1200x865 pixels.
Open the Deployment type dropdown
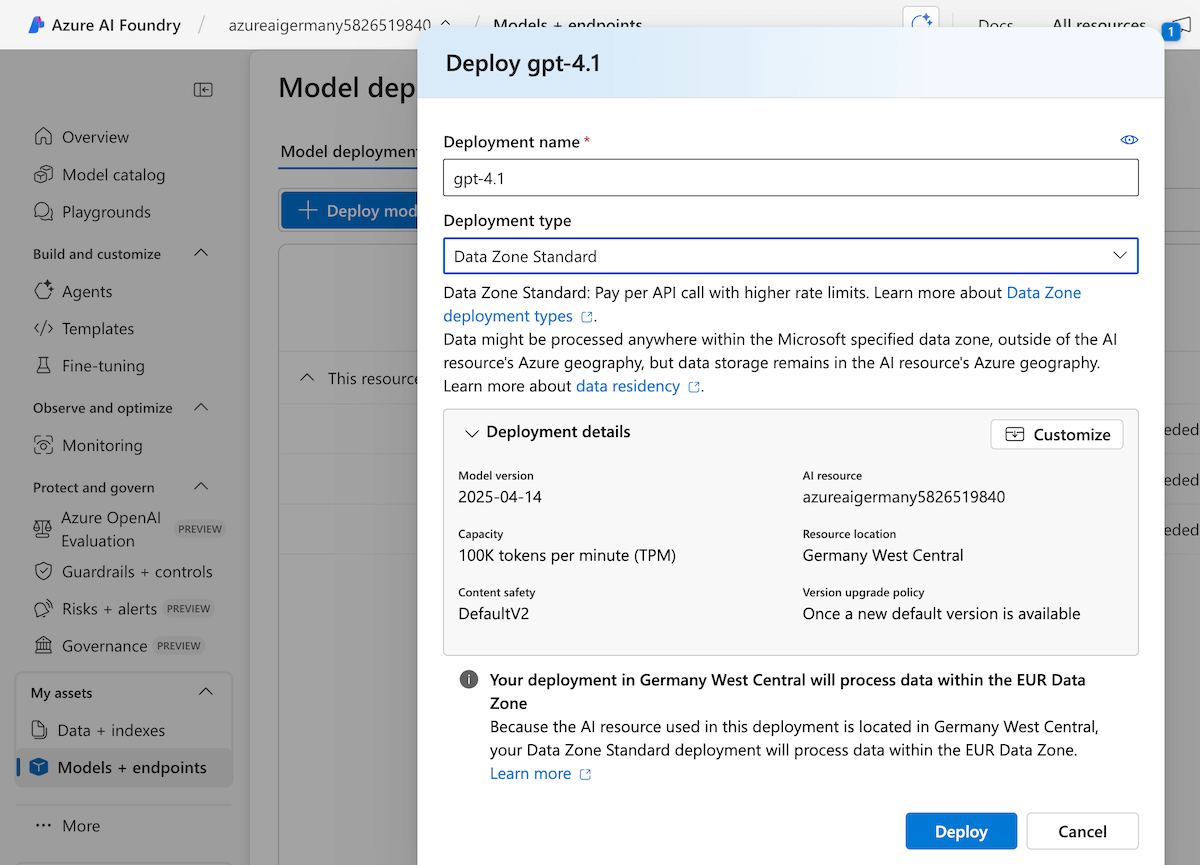(x=790, y=256)
